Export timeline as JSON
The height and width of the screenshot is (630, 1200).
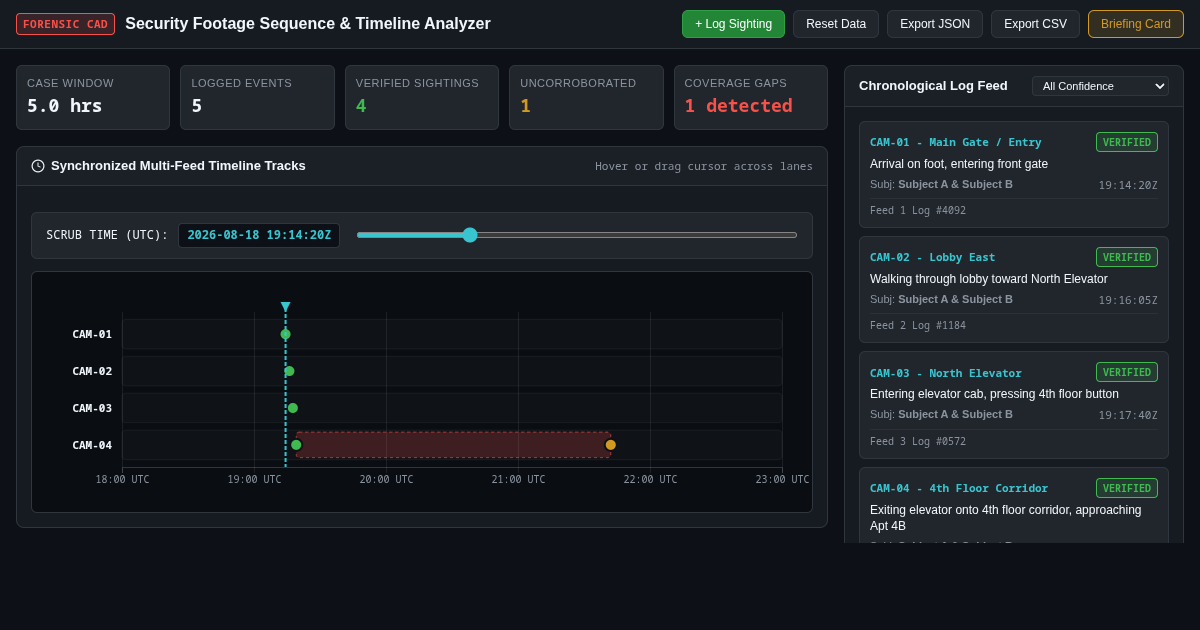[935, 24]
